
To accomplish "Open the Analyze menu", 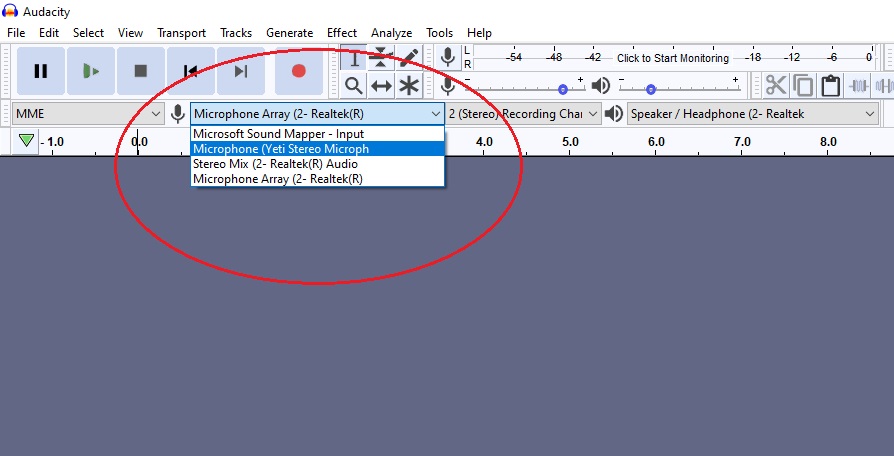I will coord(391,33).
